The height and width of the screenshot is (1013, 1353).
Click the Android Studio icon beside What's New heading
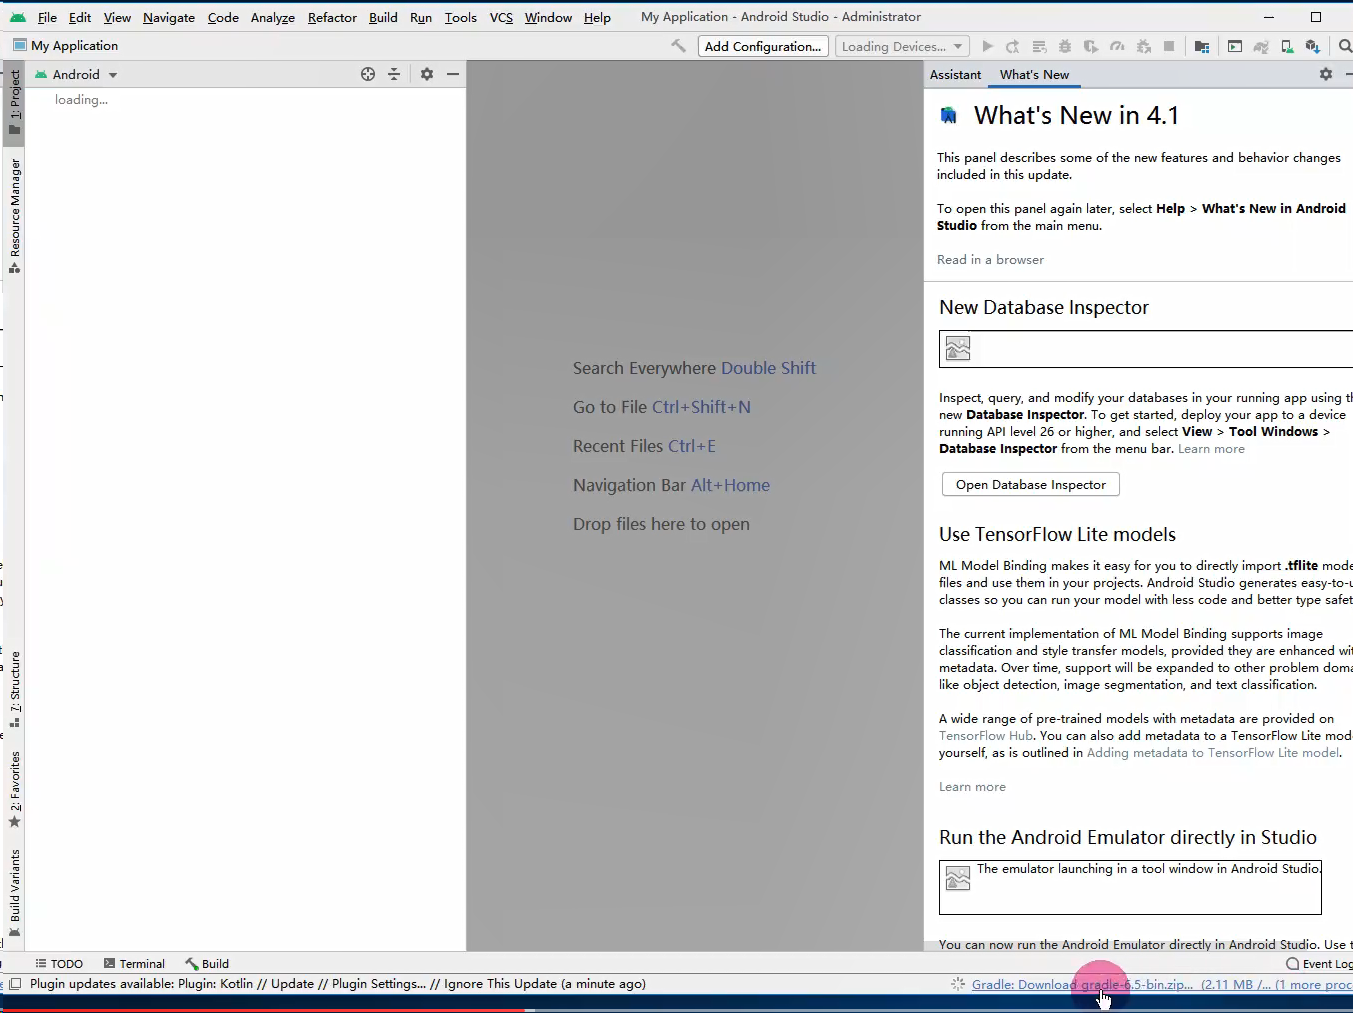click(x=948, y=115)
